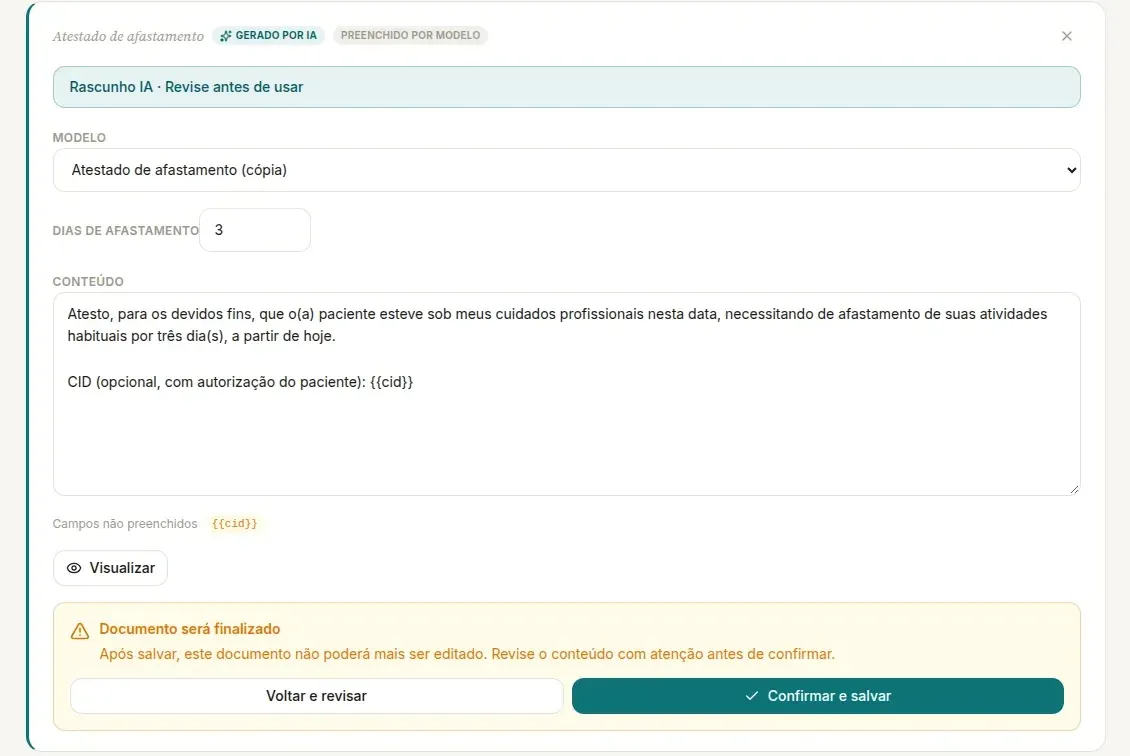Click the eye icon on Visualizar
This screenshot has height=756, width=1130.
click(74, 568)
